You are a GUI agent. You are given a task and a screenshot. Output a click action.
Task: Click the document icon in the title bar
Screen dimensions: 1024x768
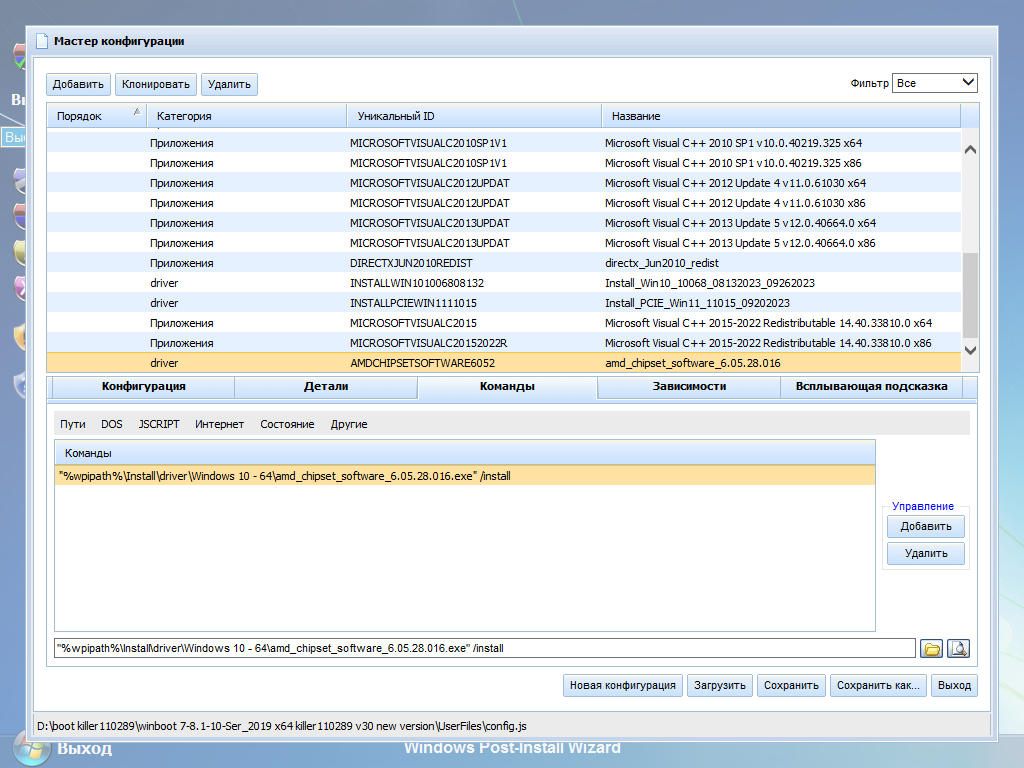point(41,41)
